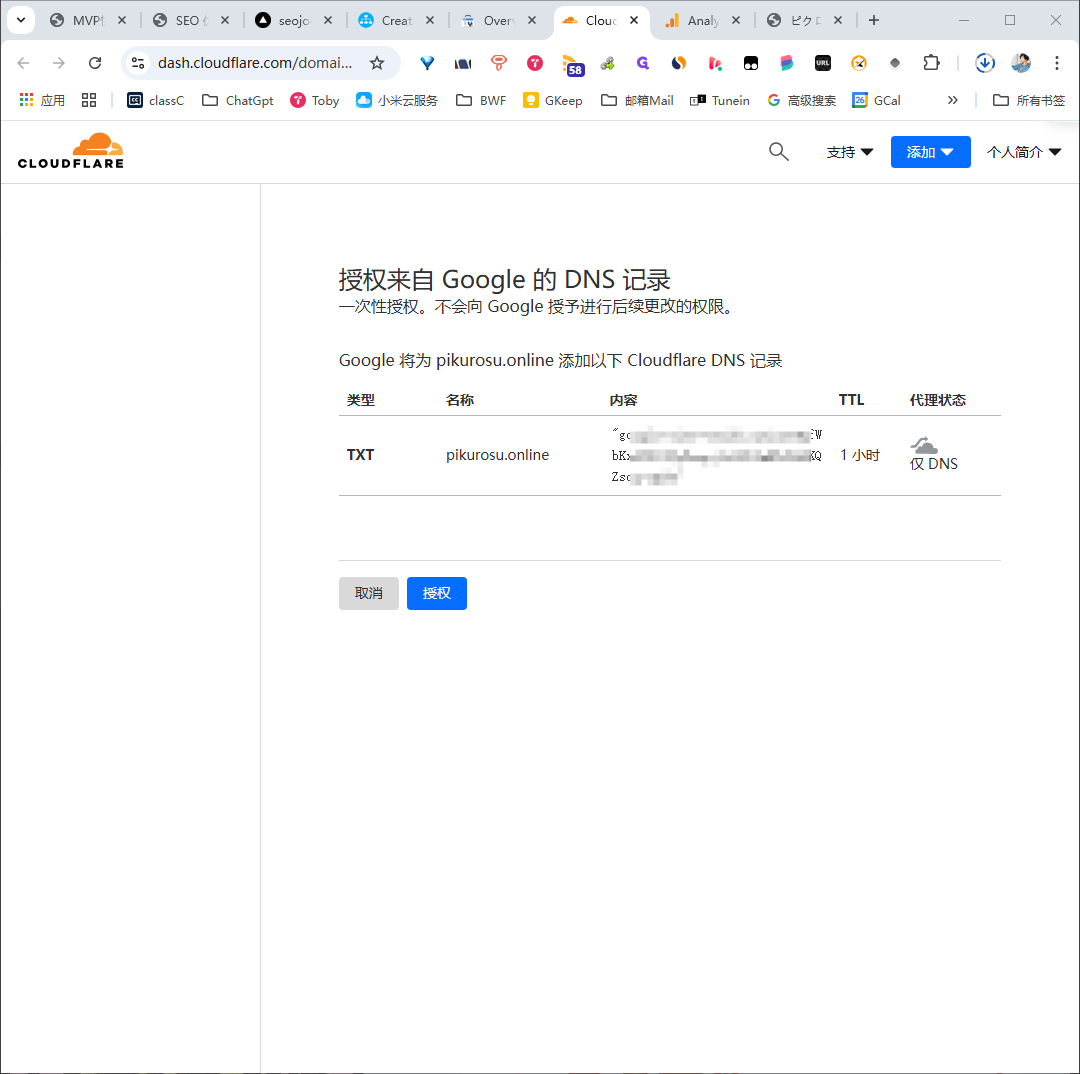Click the 仅 DNS cloud proxy icon
This screenshot has height=1074, width=1080.
pos(924,444)
